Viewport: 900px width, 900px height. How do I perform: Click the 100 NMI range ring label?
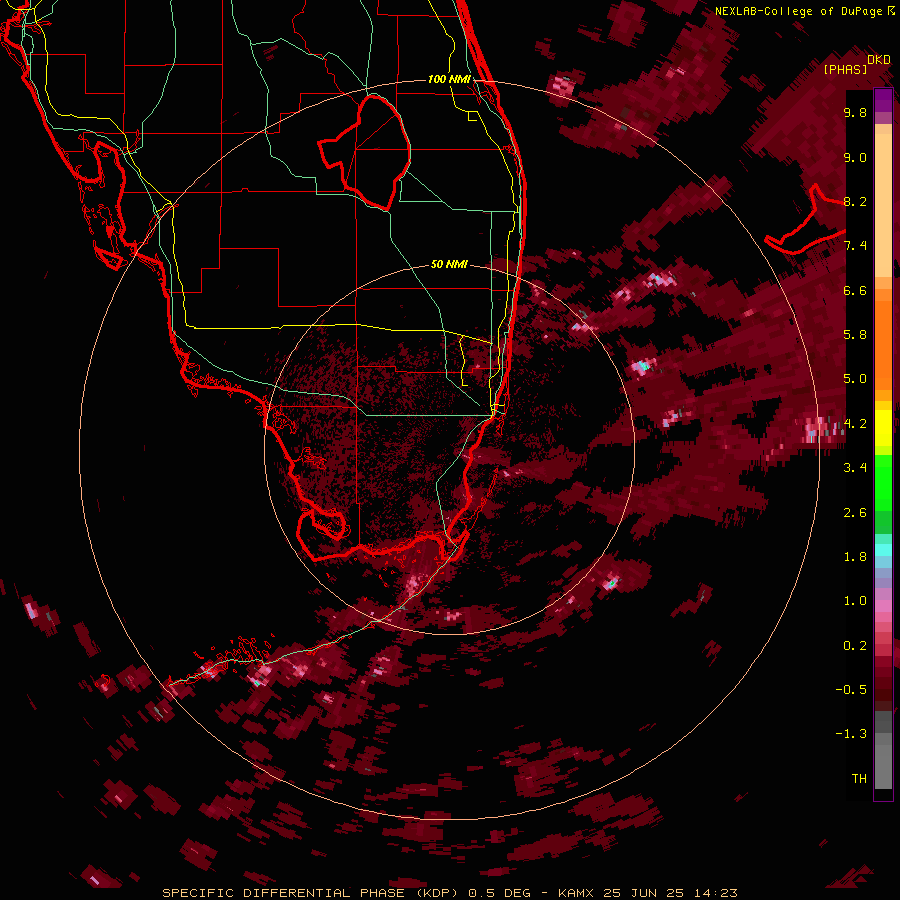[x=449, y=79]
